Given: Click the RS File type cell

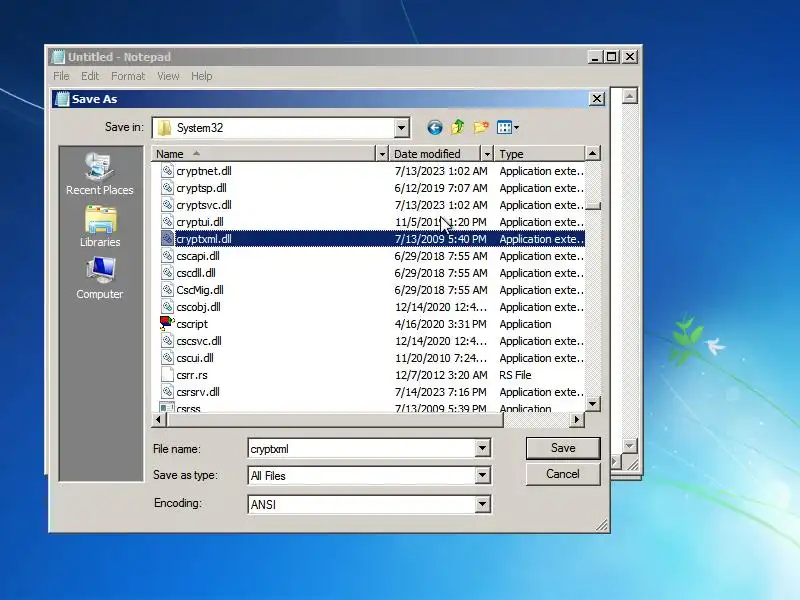Looking at the screenshot, I should (x=515, y=375).
